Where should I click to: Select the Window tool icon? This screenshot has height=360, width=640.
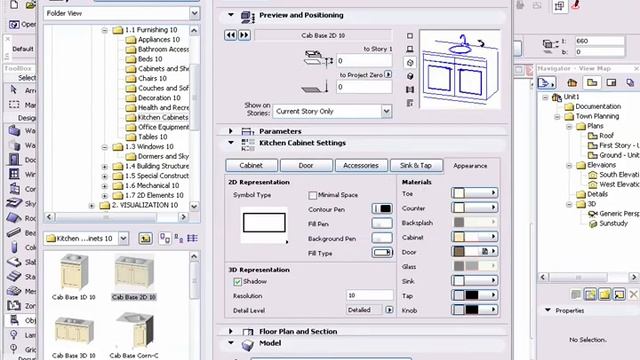(14, 174)
